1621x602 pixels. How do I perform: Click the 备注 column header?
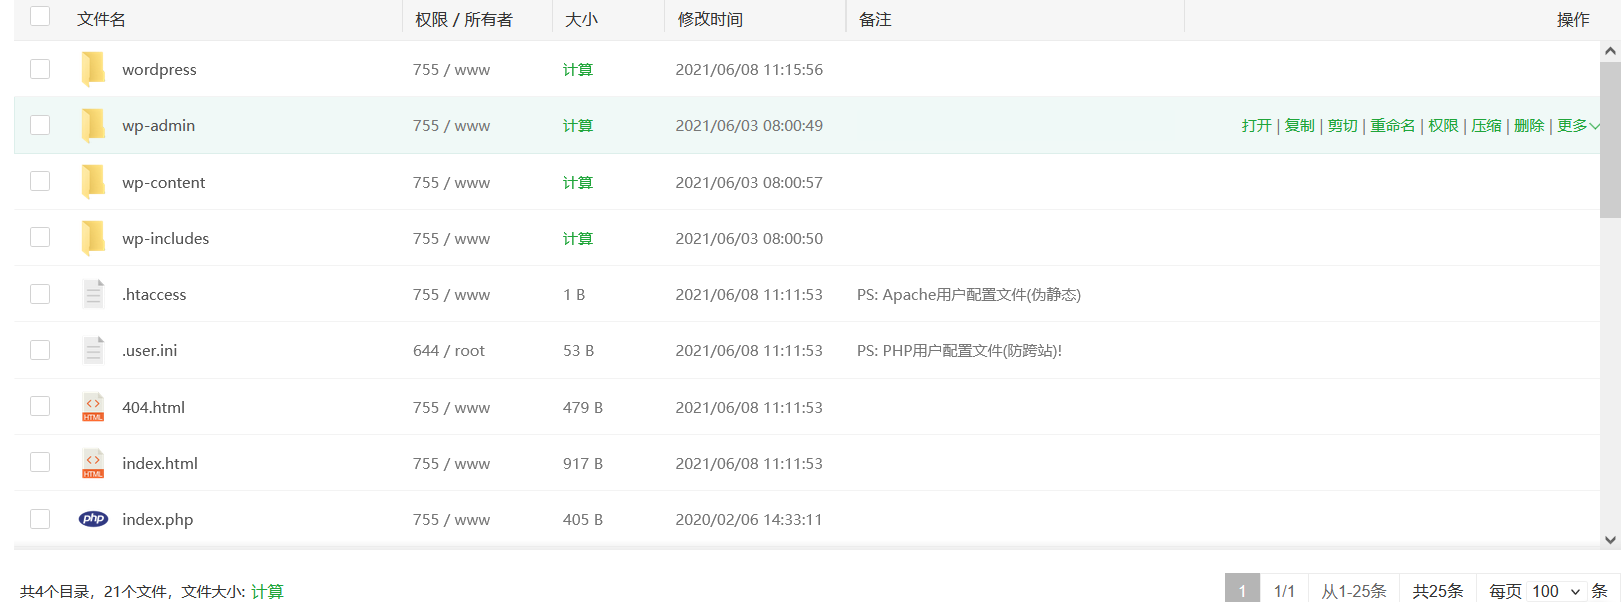pyautogui.click(x=875, y=19)
